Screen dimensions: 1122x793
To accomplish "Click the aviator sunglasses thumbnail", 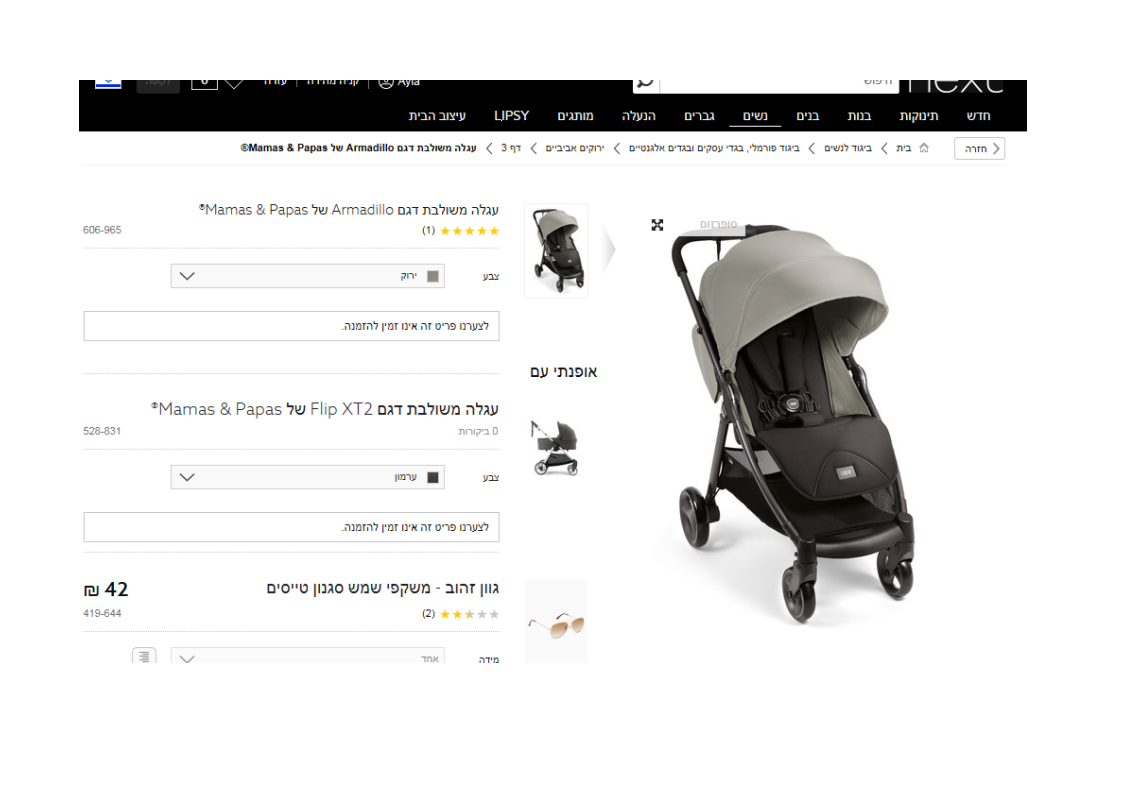I will pyautogui.click(x=556, y=621).
